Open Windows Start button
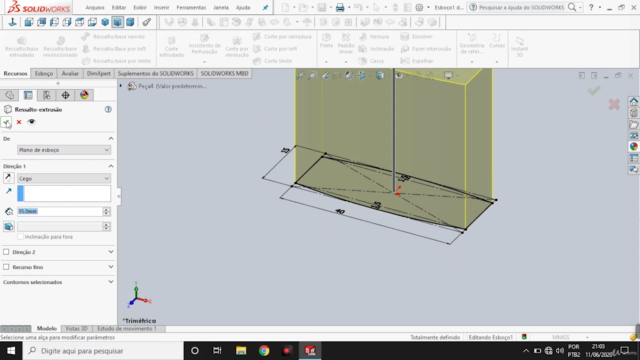The height and width of the screenshot is (360, 640). tap(11, 351)
